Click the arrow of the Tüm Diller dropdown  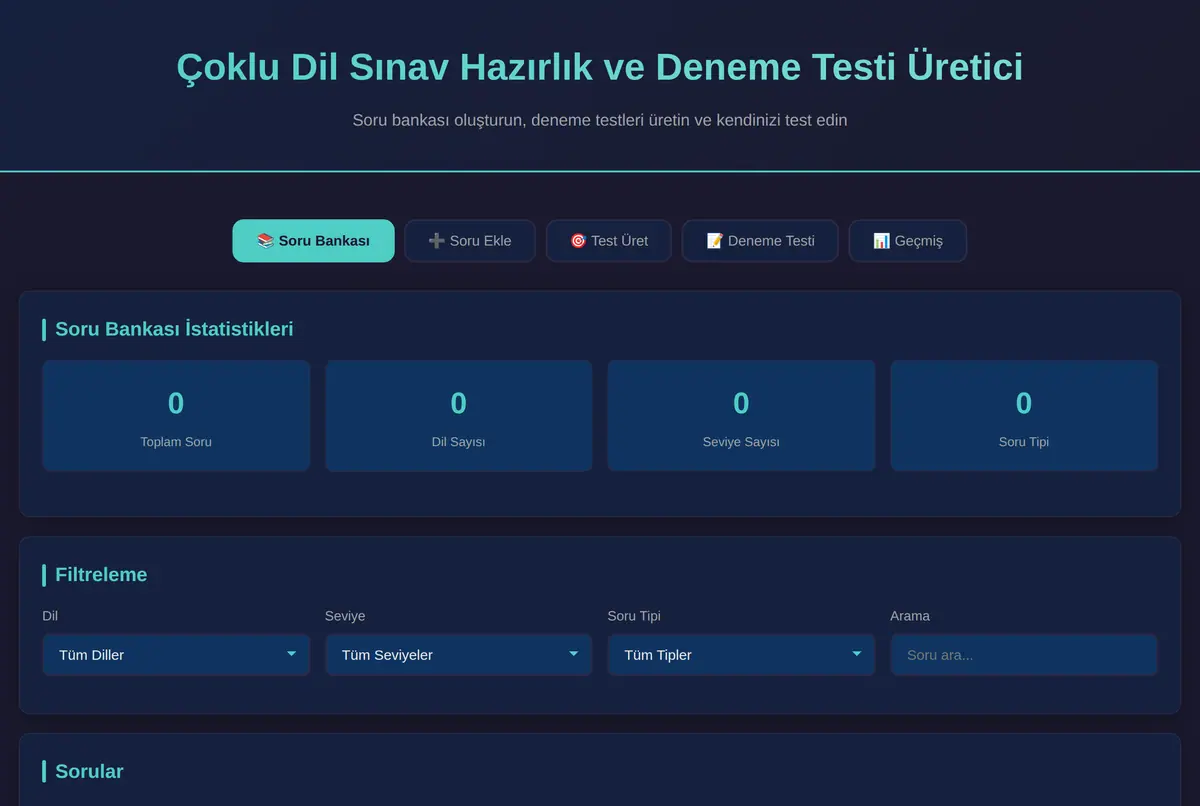292,654
